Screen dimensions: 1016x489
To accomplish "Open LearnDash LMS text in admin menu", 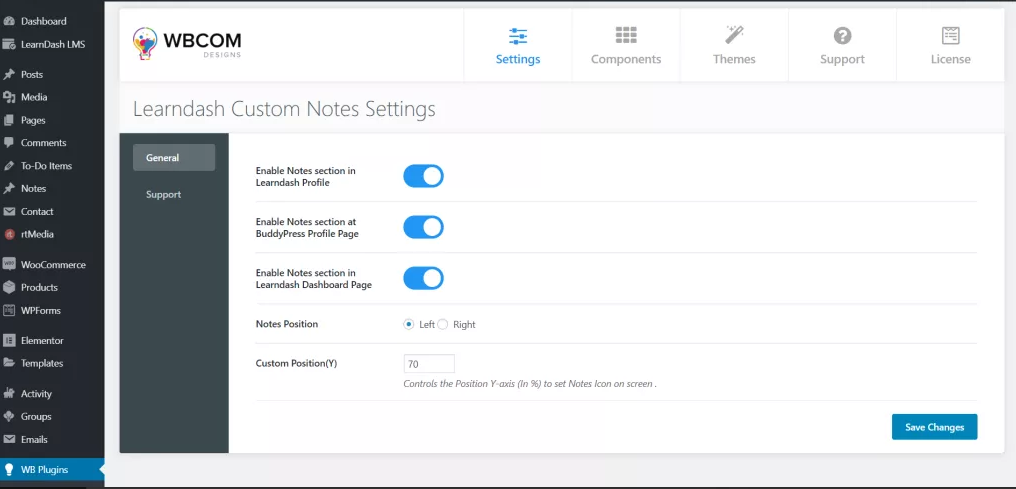I will pos(53,45).
